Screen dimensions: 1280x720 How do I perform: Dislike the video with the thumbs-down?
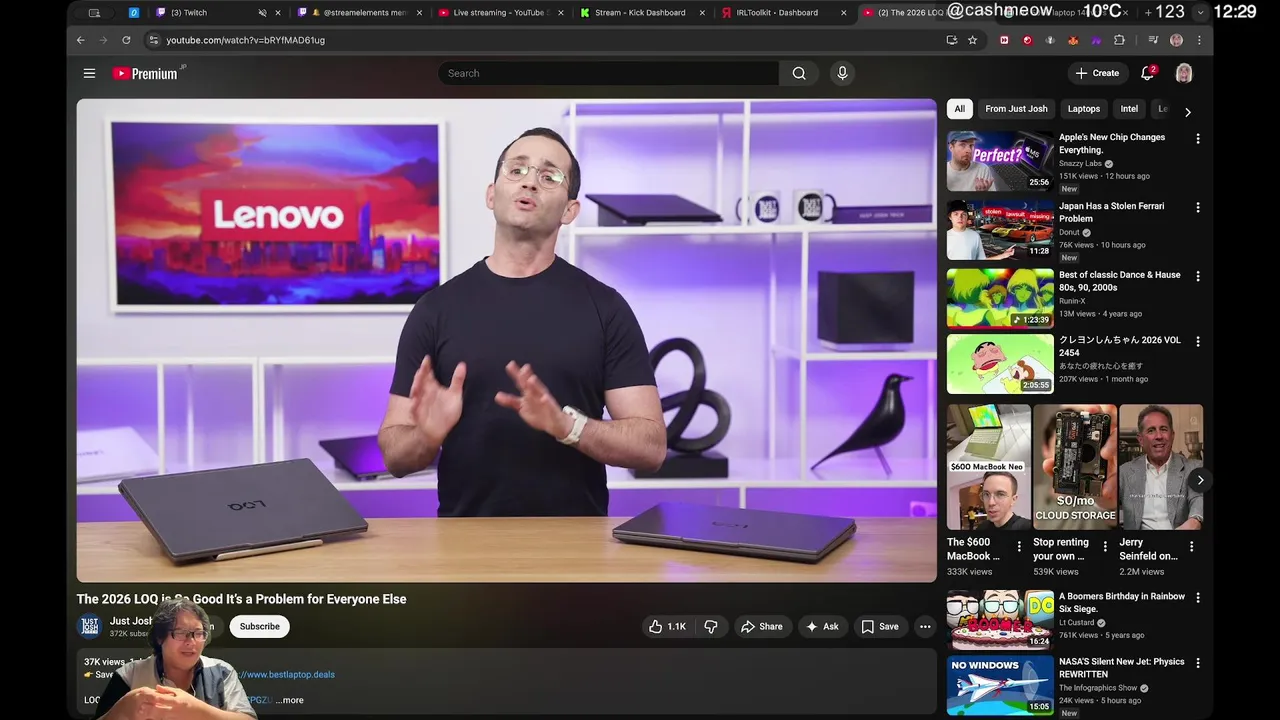pyautogui.click(x=711, y=626)
